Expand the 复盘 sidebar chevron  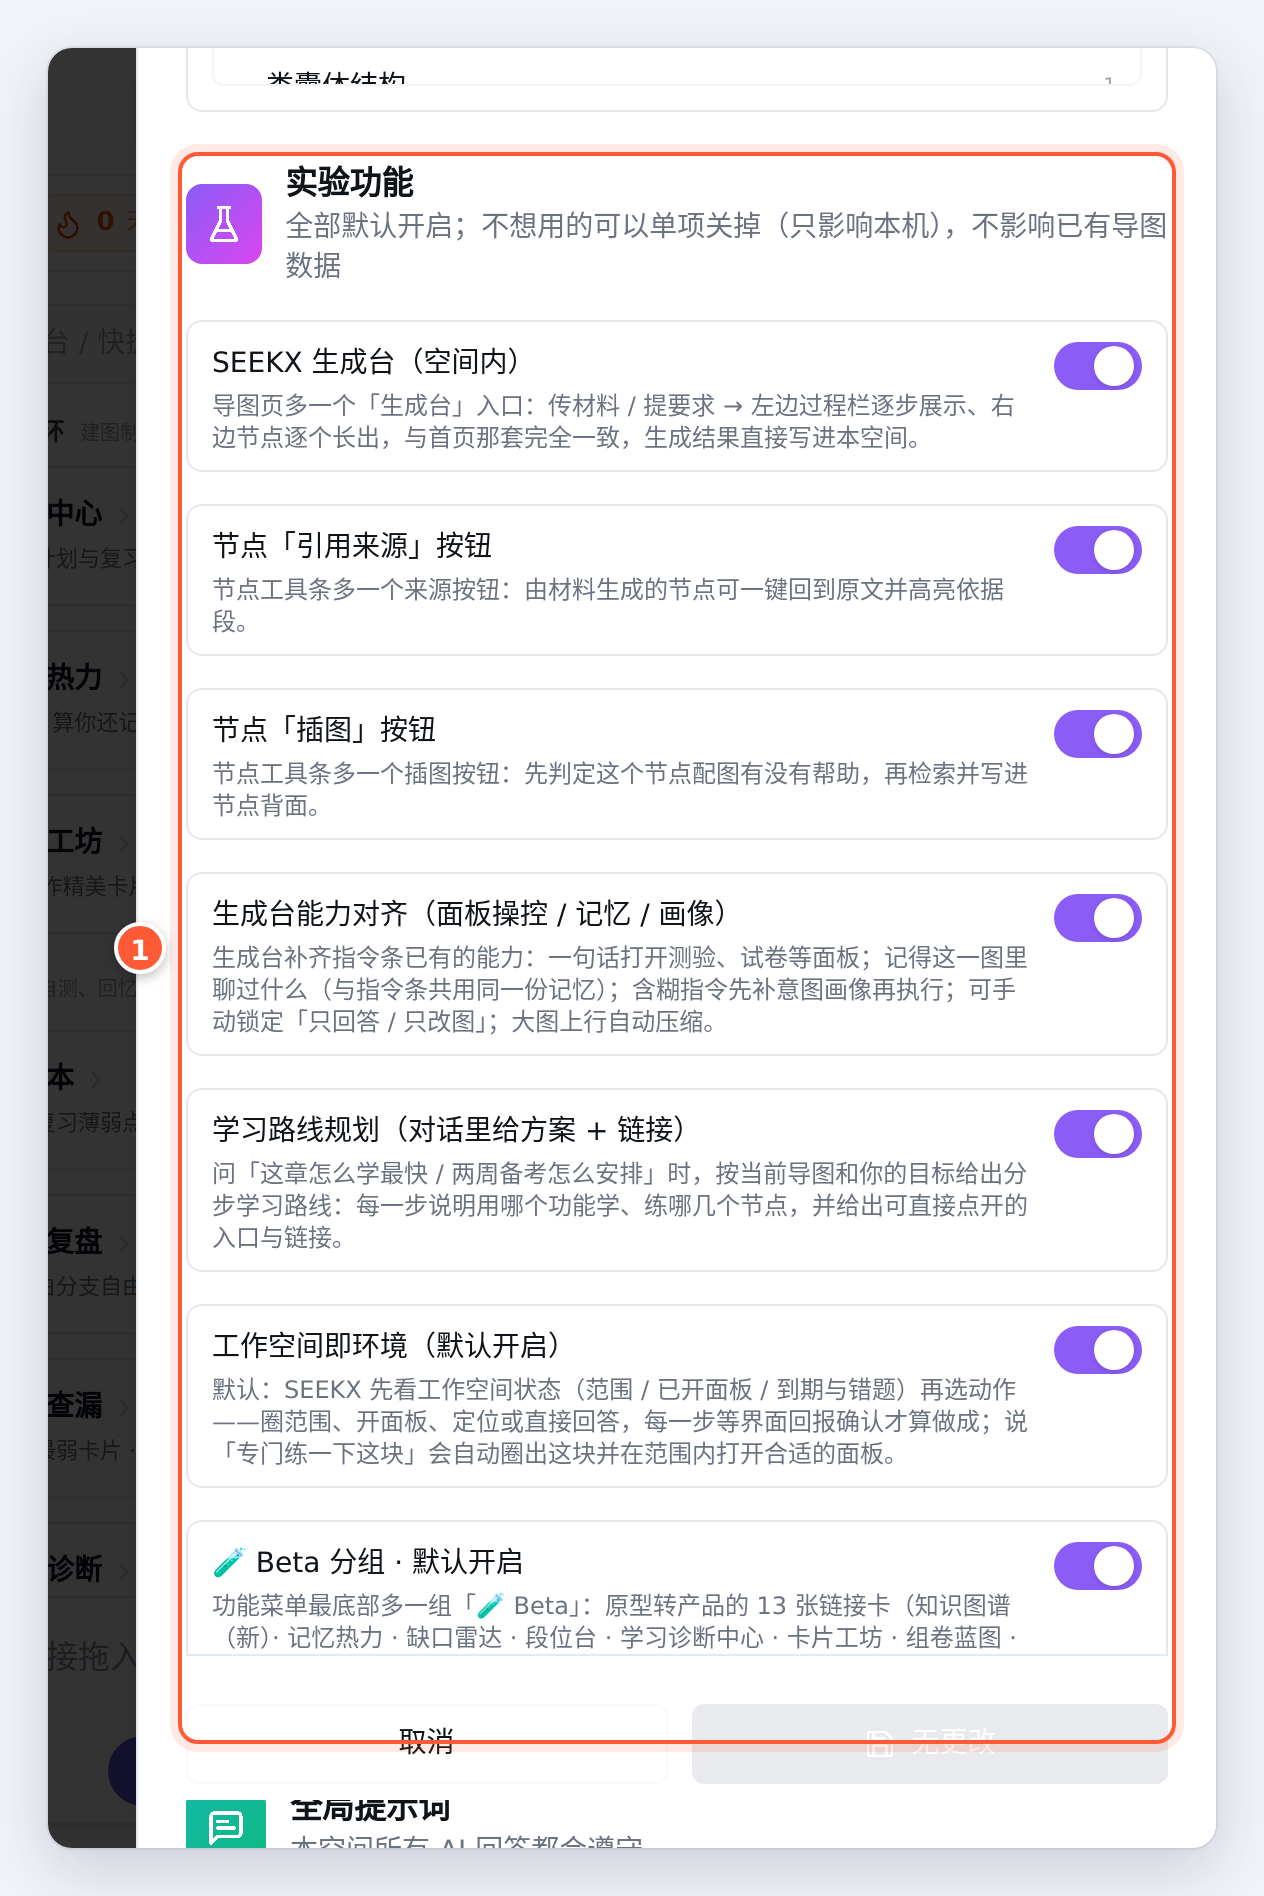click(x=124, y=1243)
